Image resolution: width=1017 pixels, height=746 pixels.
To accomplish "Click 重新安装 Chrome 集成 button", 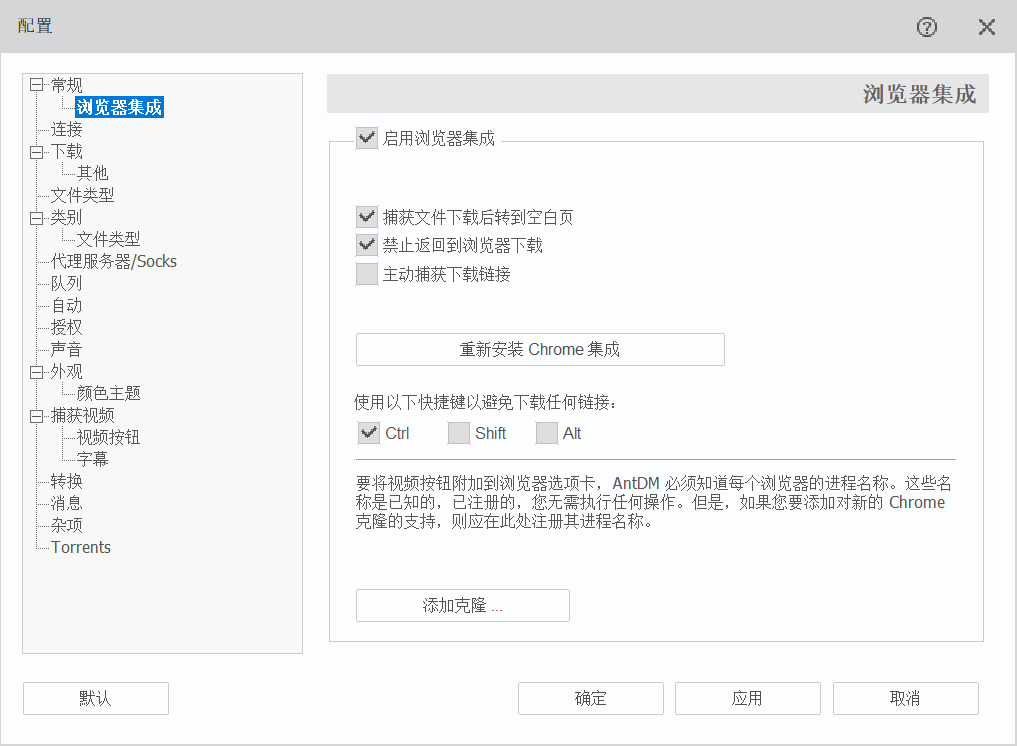I will click(540, 350).
